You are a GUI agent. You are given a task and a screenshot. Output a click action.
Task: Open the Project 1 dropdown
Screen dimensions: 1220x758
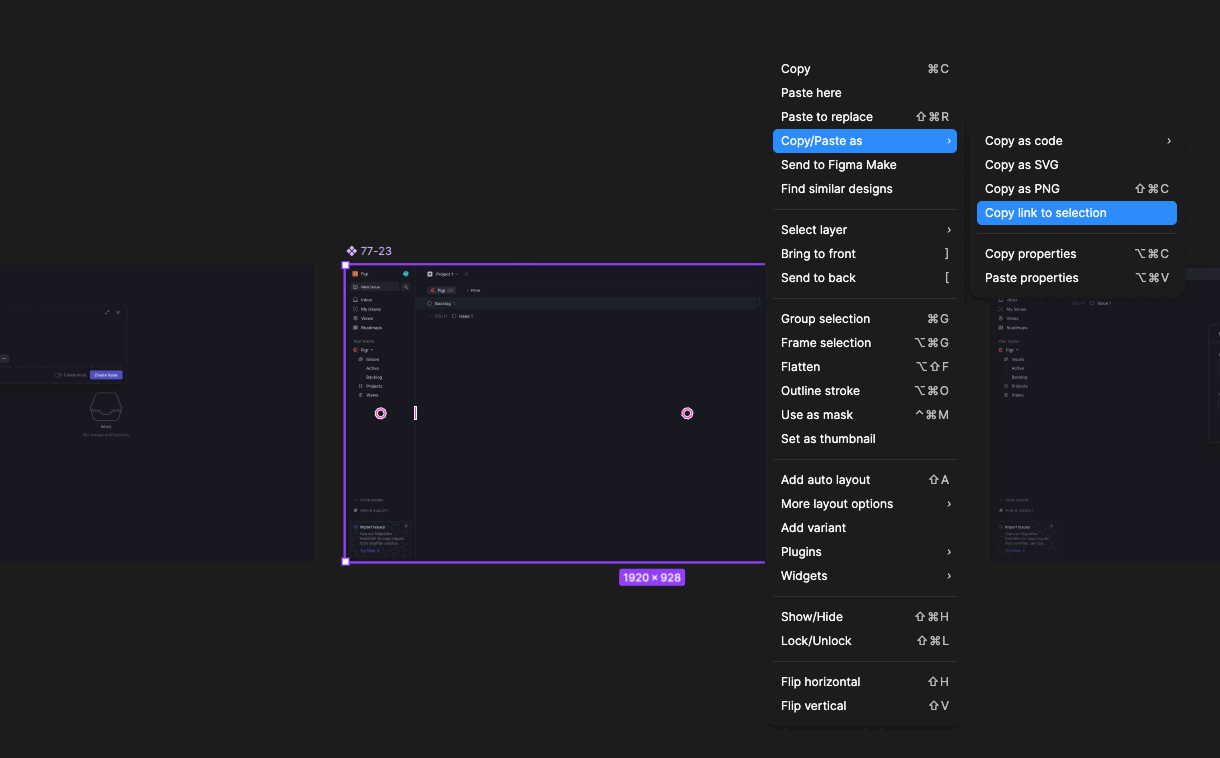tap(457, 274)
